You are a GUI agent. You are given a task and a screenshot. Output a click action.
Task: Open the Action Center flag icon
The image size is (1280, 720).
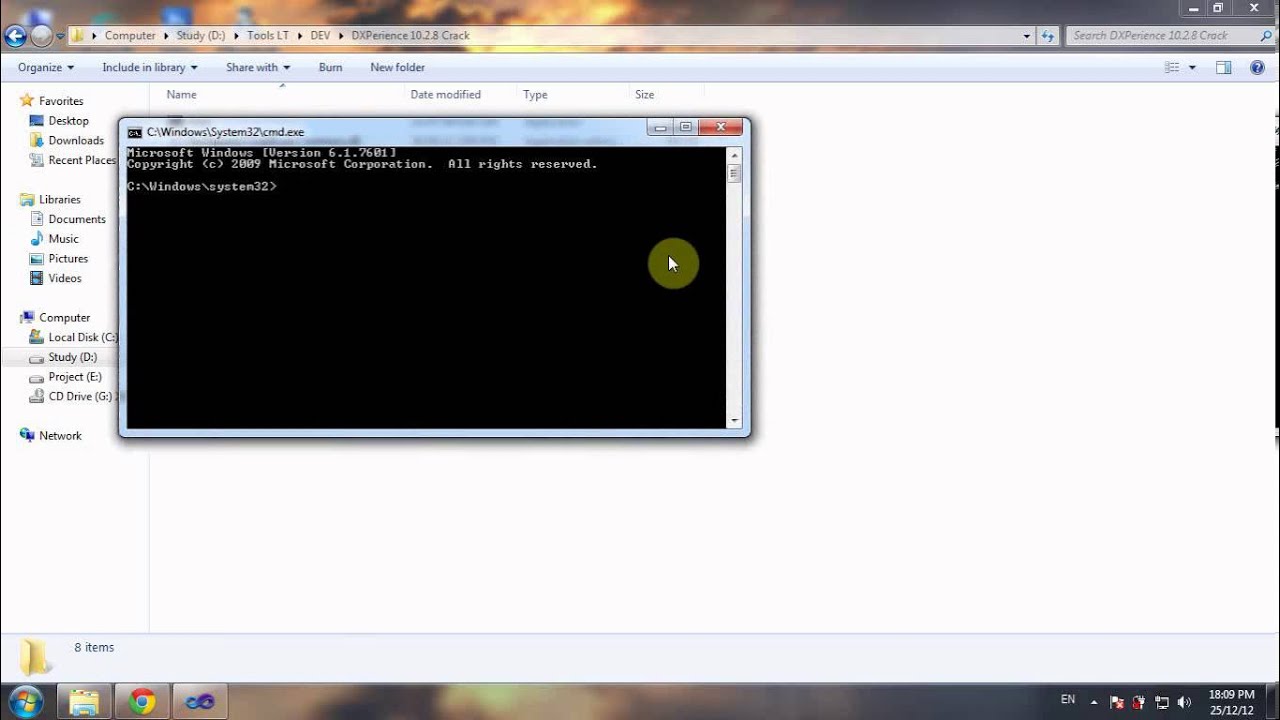coord(1117,702)
